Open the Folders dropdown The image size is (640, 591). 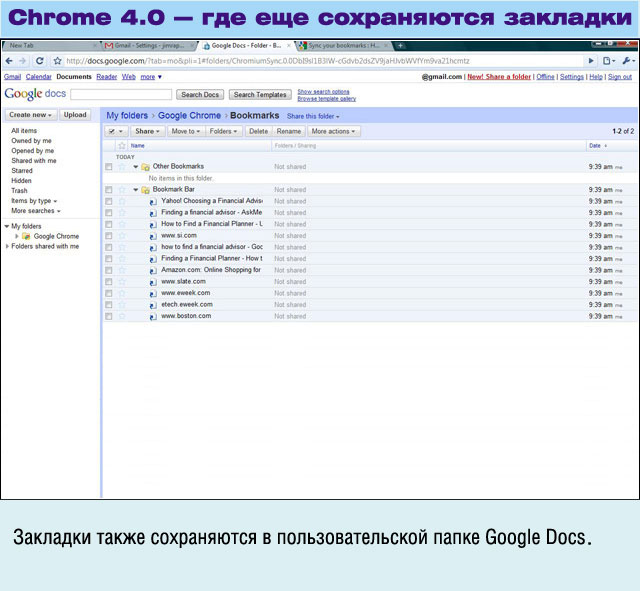(223, 131)
